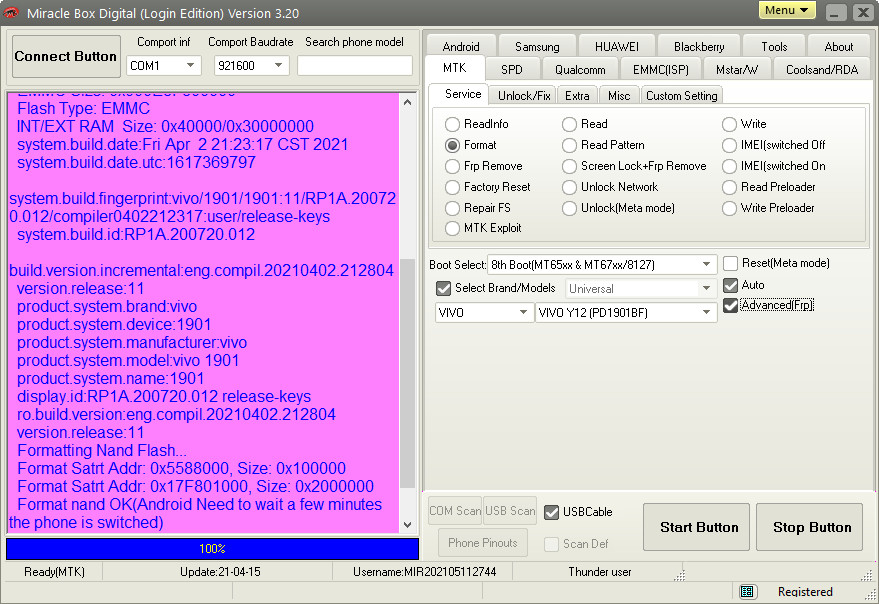The image size is (879, 604).
Task: Select the MTK tab
Action: point(455,68)
